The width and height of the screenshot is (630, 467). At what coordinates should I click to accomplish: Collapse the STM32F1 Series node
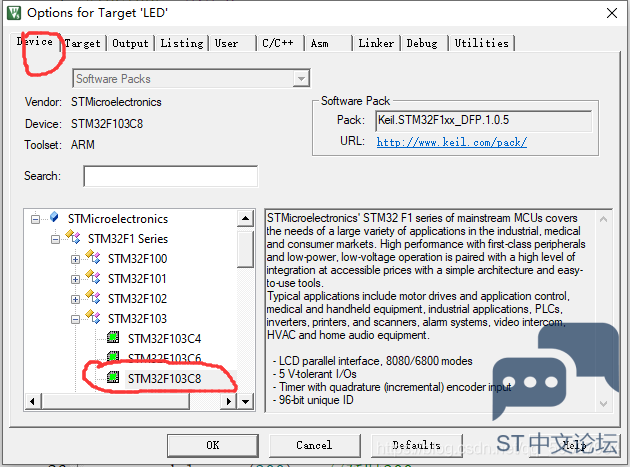click(55, 239)
